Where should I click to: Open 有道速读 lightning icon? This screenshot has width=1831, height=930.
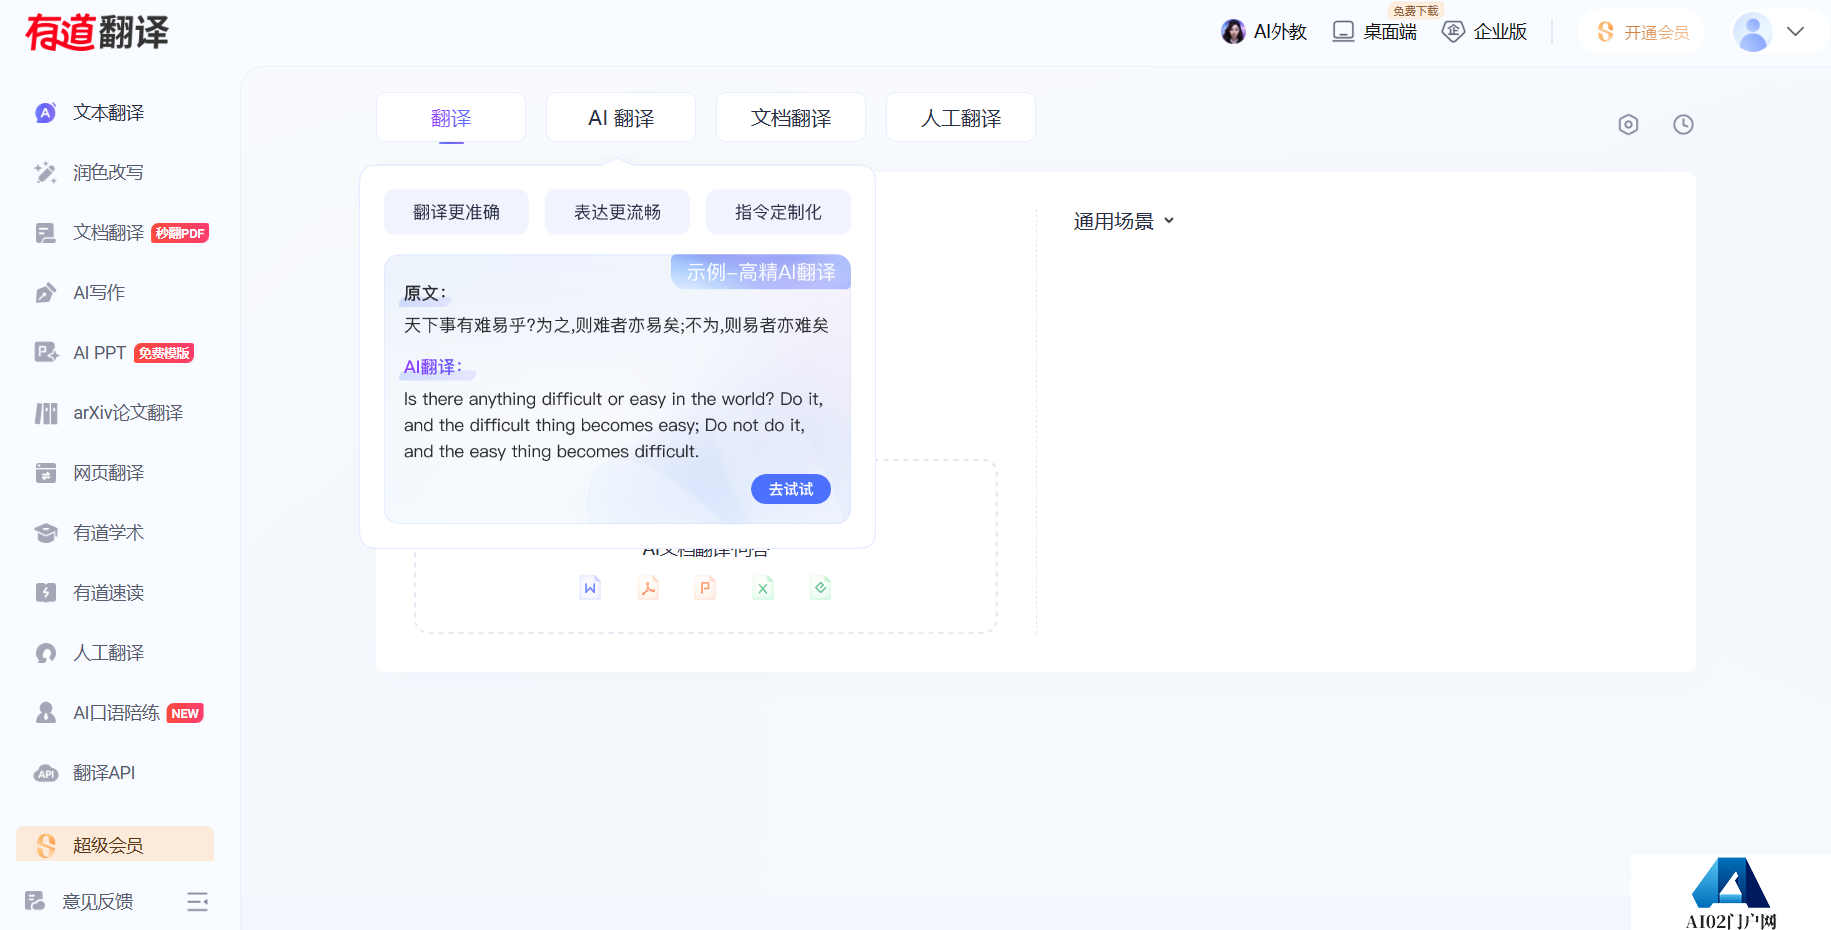46,593
